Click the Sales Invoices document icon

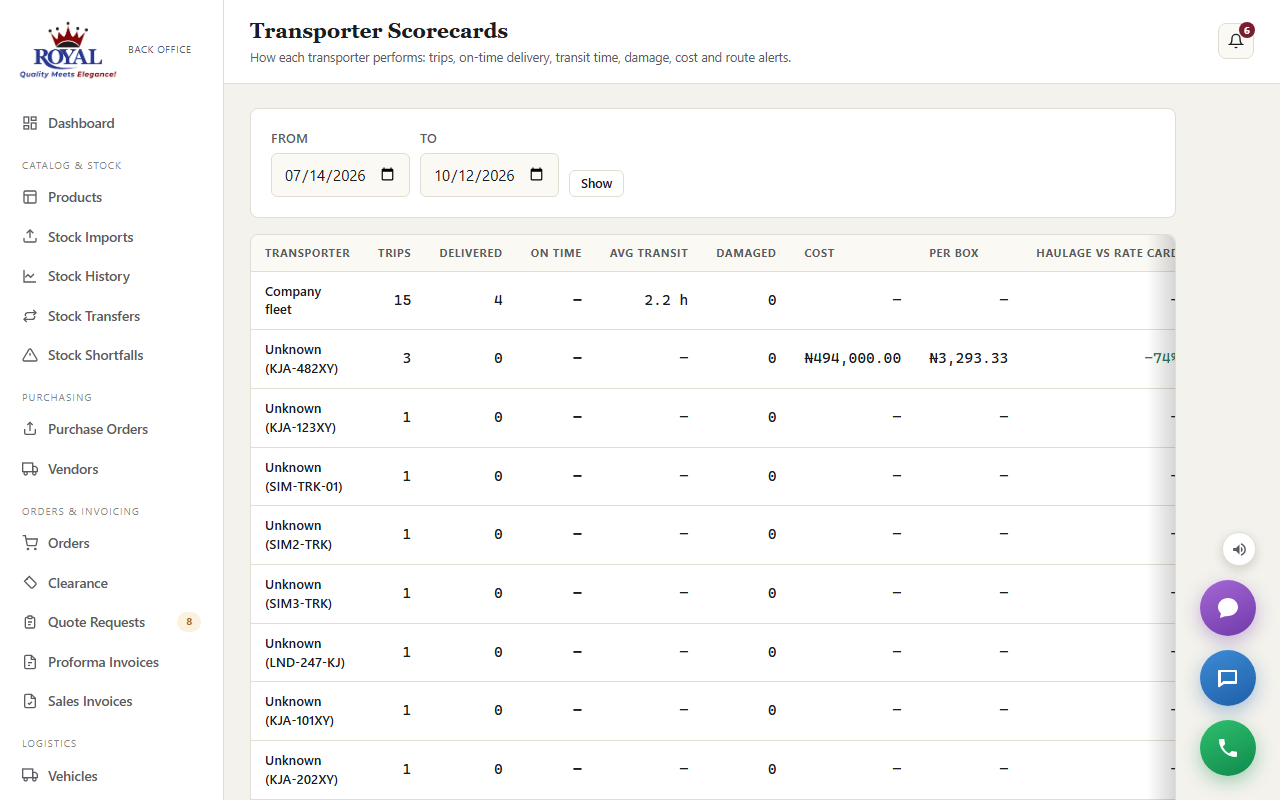30,701
